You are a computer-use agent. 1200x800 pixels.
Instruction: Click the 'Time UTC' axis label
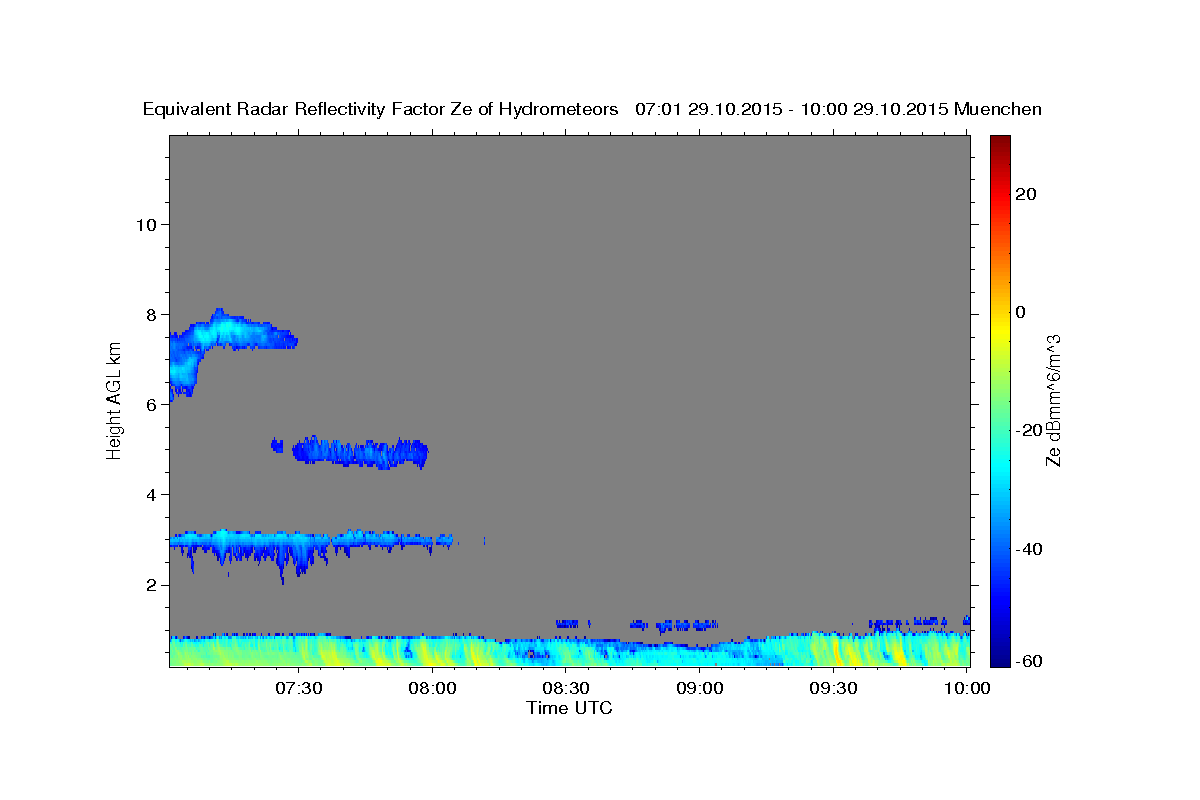pos(569,708)
